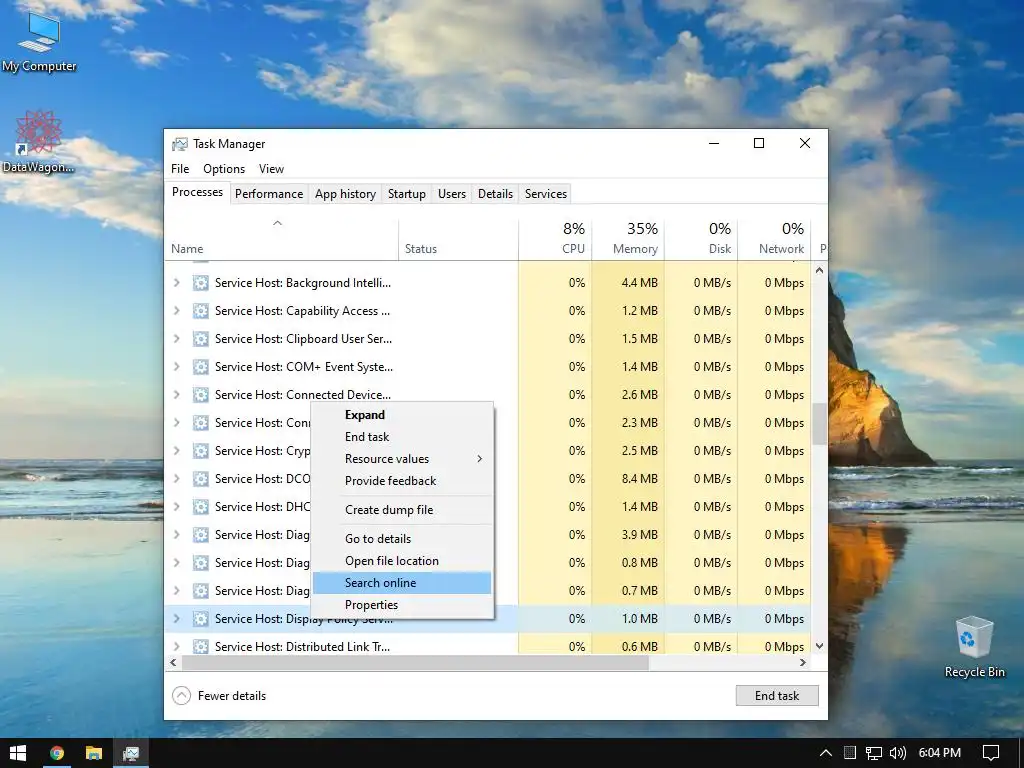
Task: Sort by the Memory column header
Action: [628, 238]
